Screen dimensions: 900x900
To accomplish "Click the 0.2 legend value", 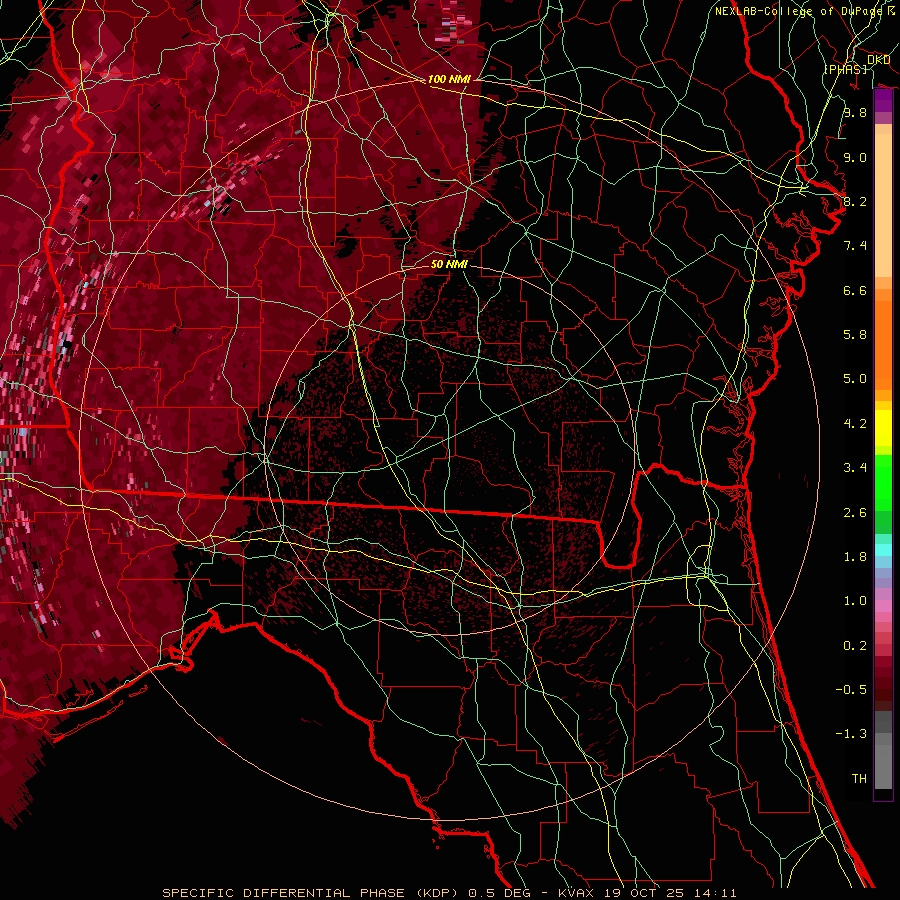I will point(855,645).
